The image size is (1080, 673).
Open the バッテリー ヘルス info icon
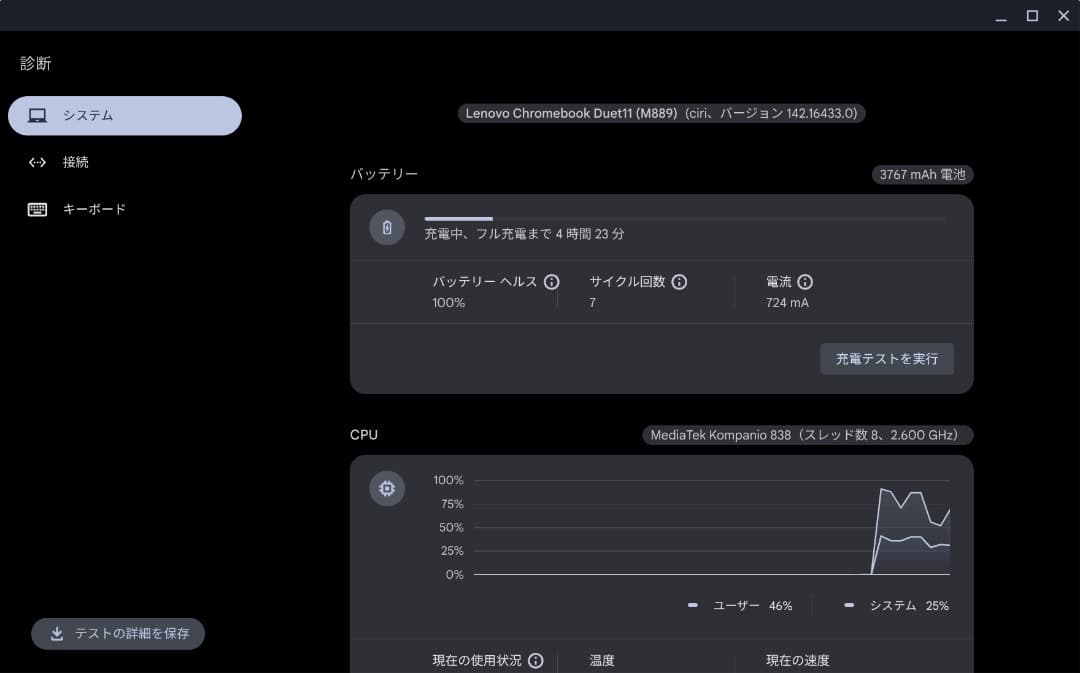coord(551,282)
